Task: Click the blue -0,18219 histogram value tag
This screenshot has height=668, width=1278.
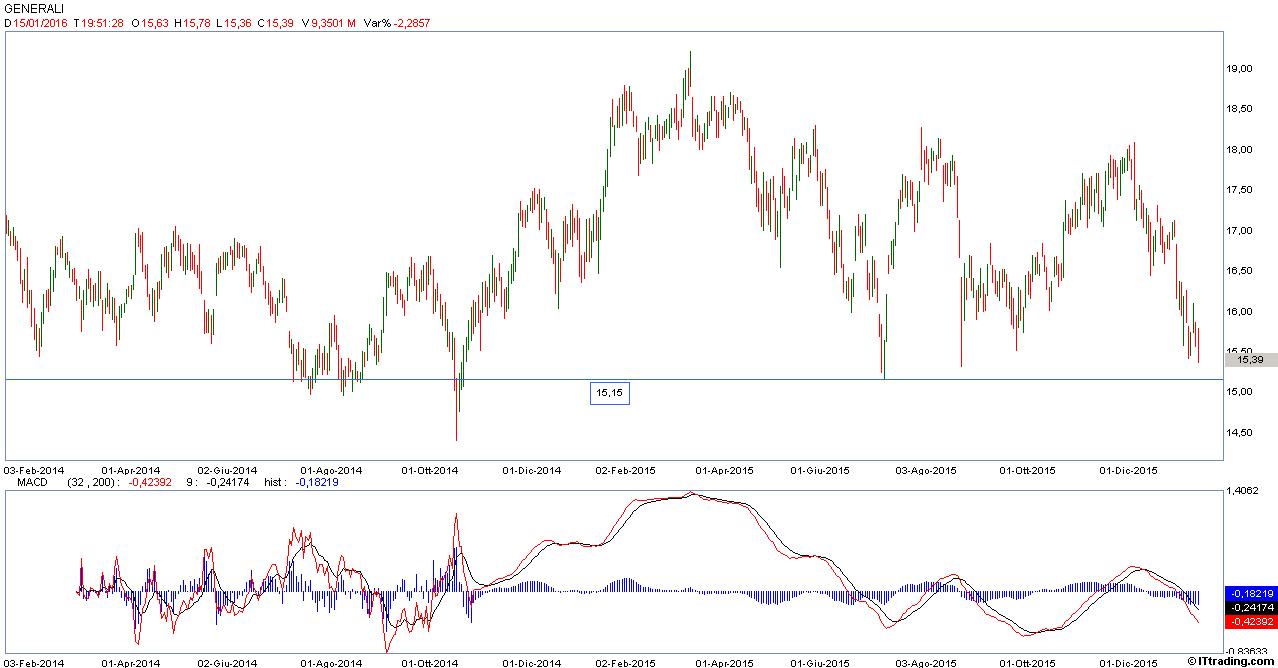Action: pos(1250,593)
